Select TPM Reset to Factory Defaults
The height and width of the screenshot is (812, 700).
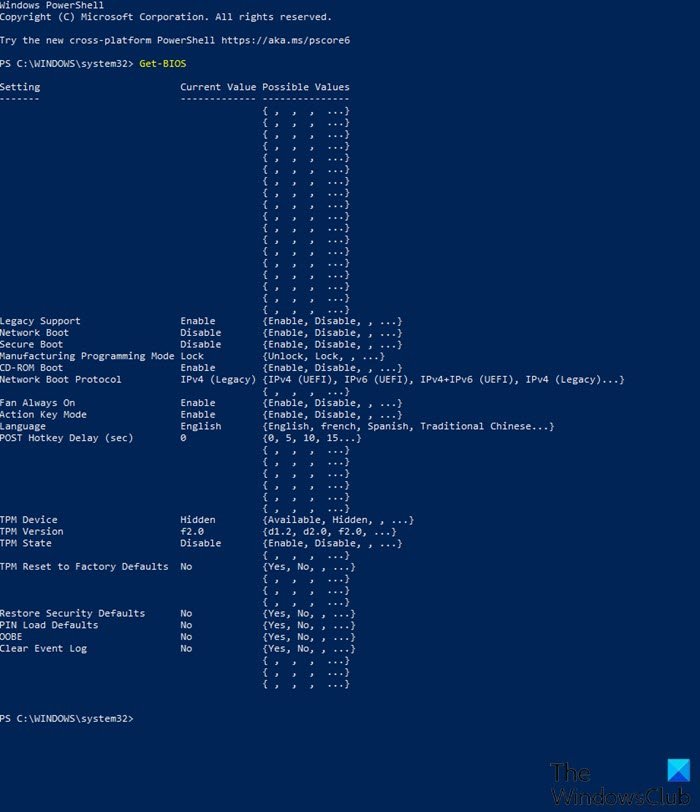coord(84,566)
